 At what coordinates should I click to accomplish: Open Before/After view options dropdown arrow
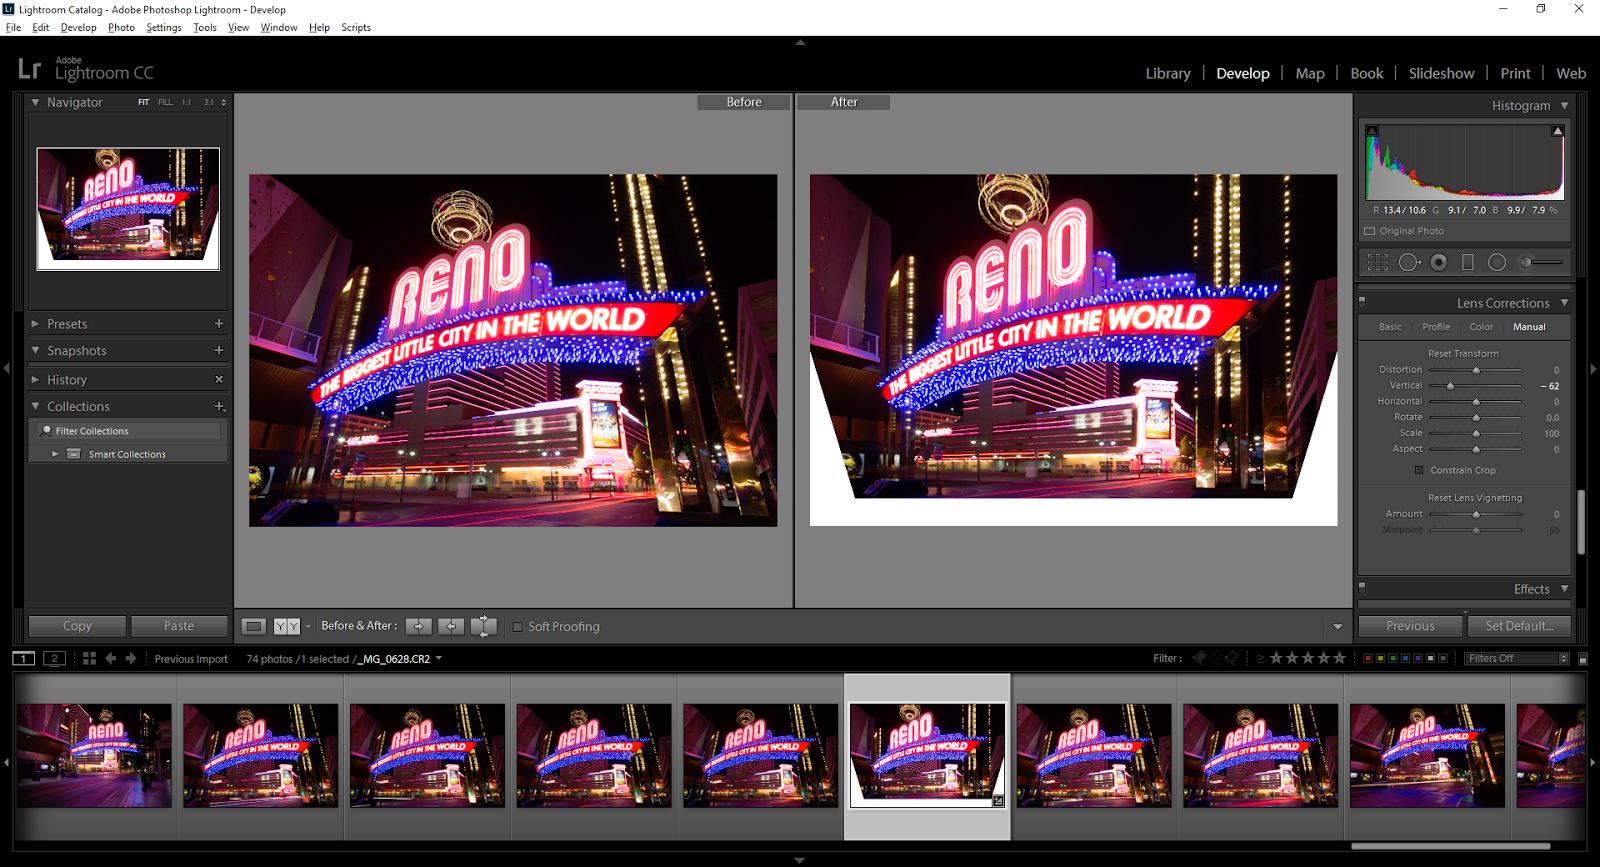308,626
